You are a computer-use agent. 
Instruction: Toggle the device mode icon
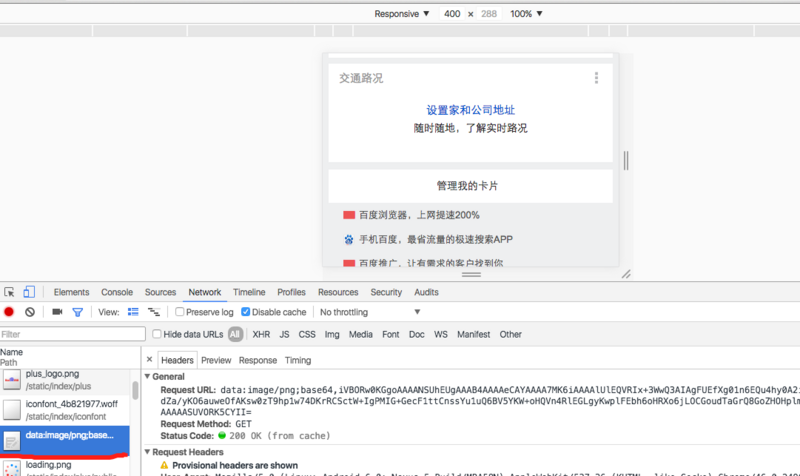click(29, 292)
